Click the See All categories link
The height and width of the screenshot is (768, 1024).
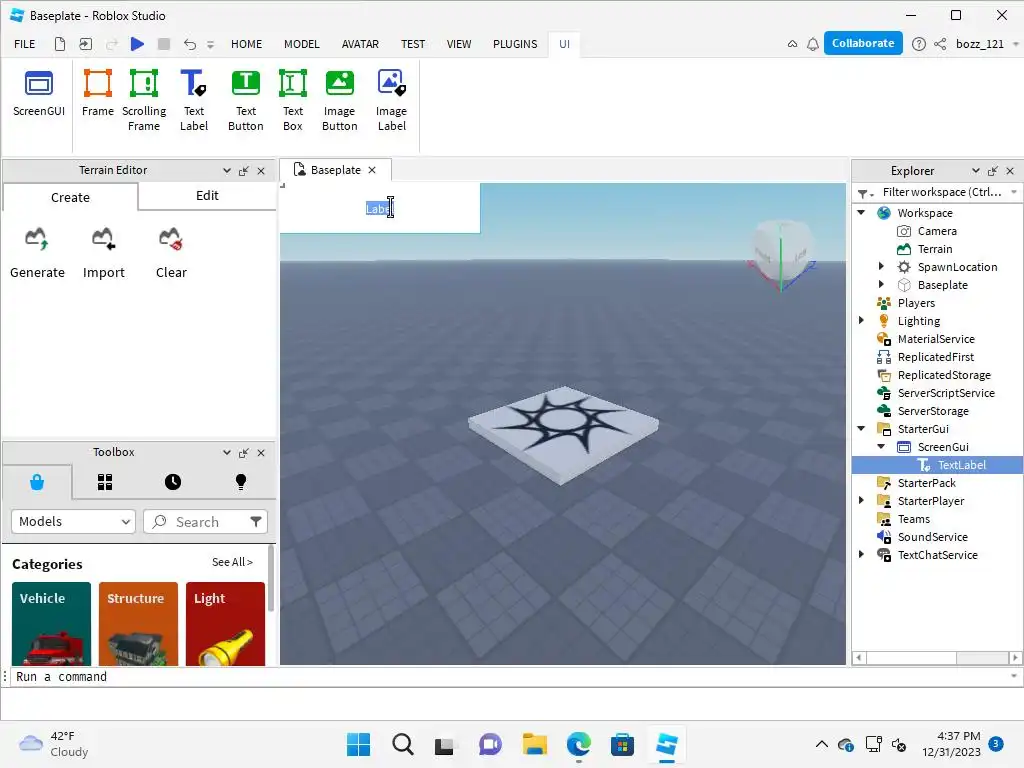click(232, 562)
